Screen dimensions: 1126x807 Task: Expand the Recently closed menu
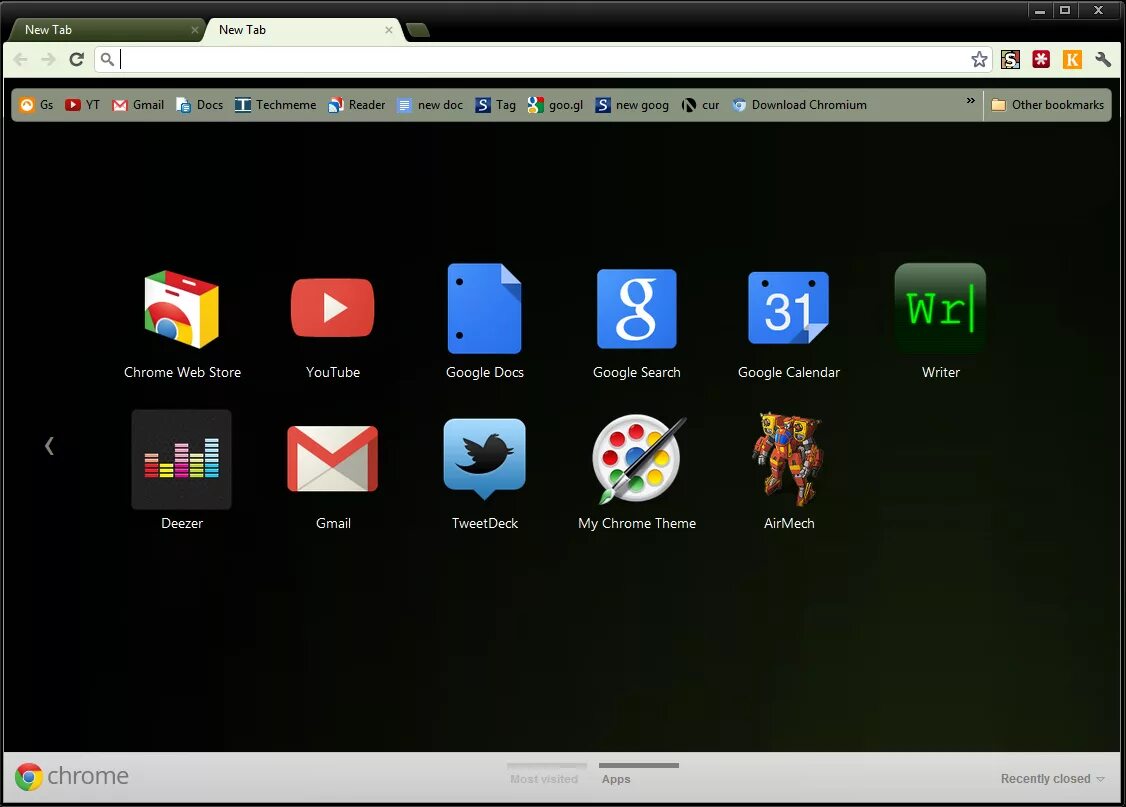pyautogui.click(x=1053, y=779)
